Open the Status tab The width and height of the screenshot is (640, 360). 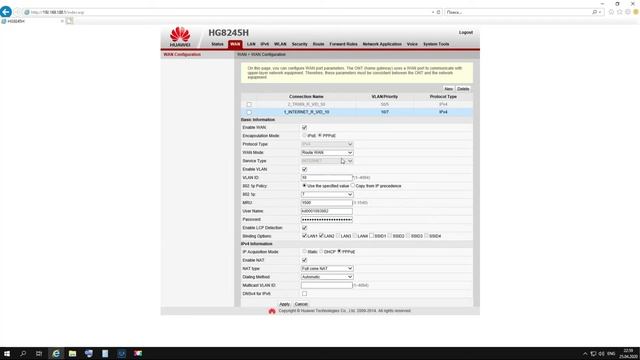tap(217, 44)
